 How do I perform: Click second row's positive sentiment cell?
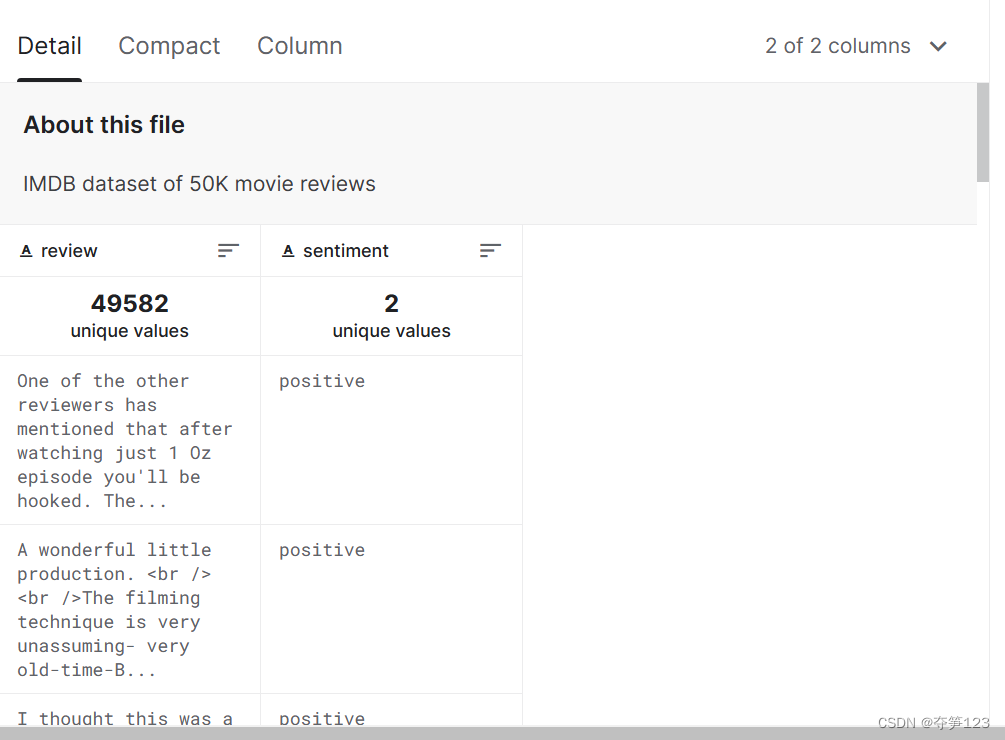pyautogui.click(x=322, y=550)
